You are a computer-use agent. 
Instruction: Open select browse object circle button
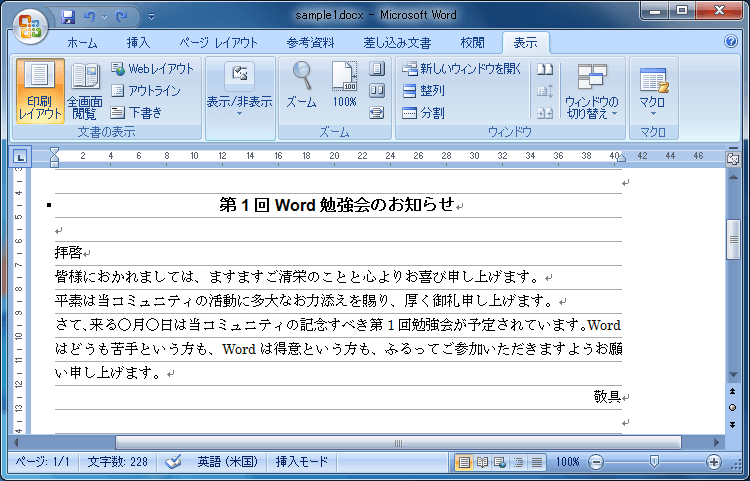tap(733, 407)
